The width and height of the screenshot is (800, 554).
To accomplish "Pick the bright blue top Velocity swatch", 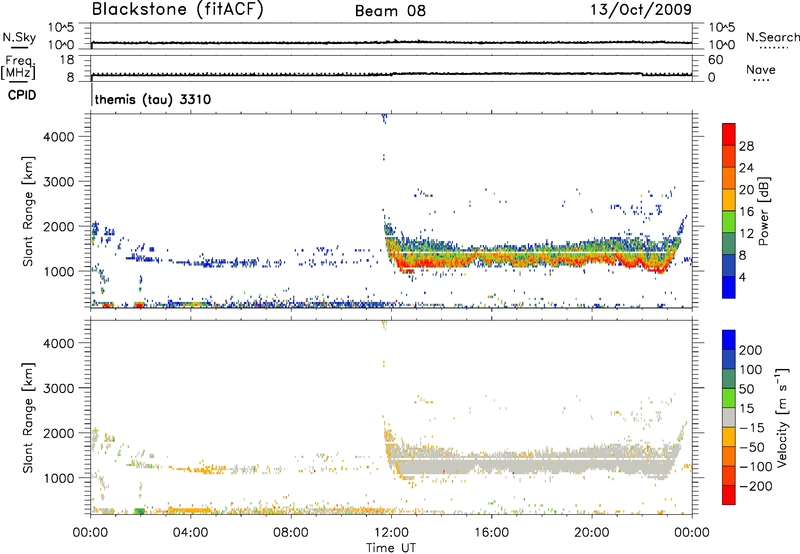I will (729, 340).
